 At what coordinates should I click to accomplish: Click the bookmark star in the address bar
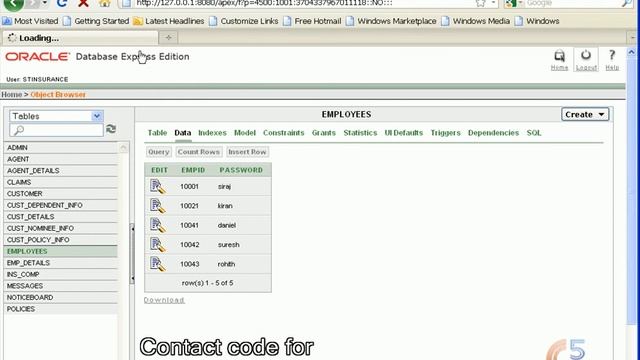pos(481,3)
